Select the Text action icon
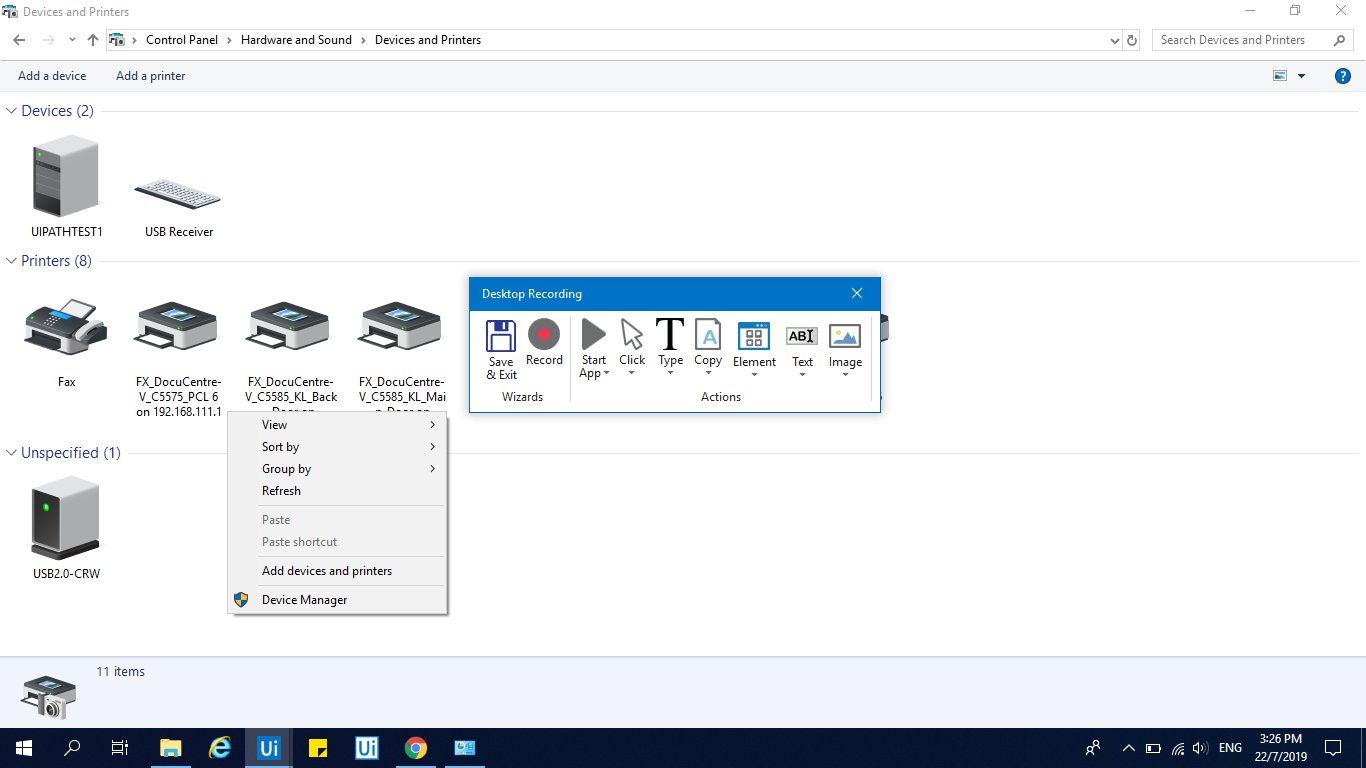This screenshot has width=1366, height=768. 802,336
